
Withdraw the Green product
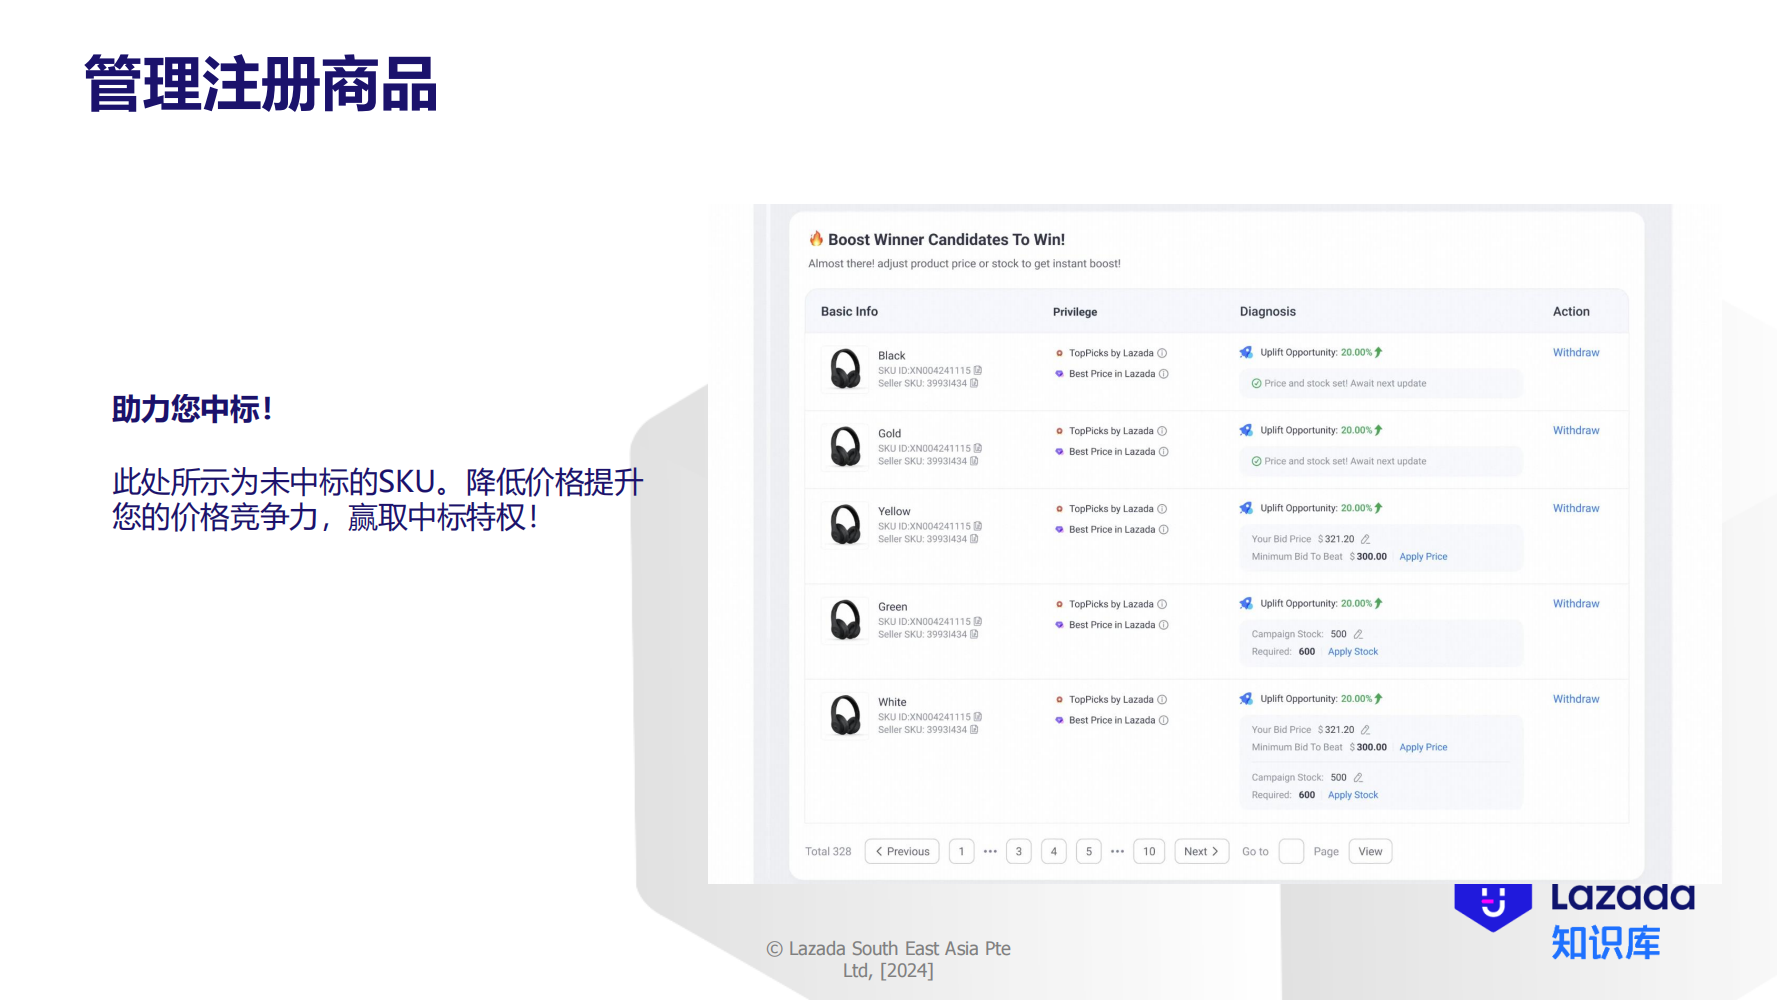[x=1576, y=604]
